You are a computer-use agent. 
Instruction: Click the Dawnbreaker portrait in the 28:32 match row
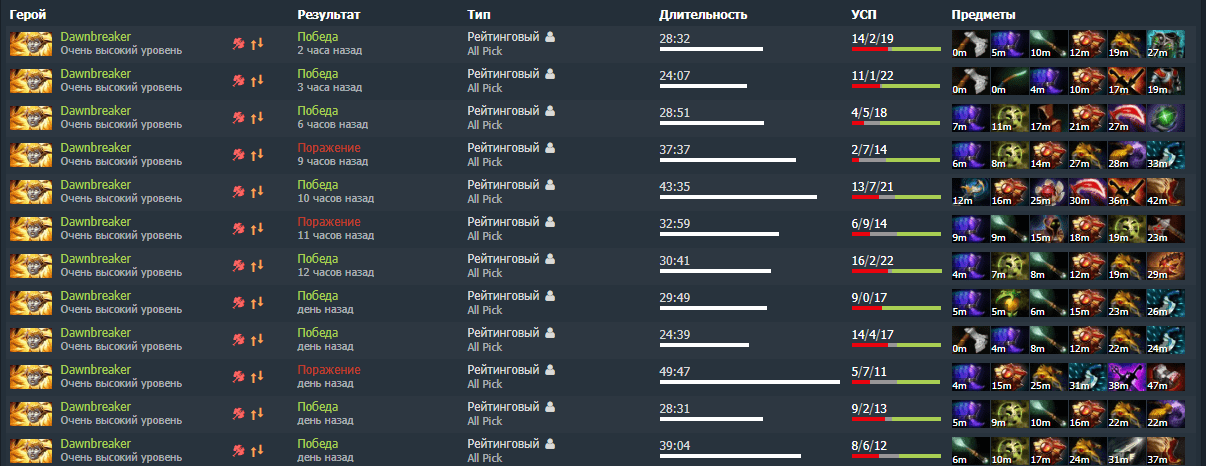click(30, 44)
